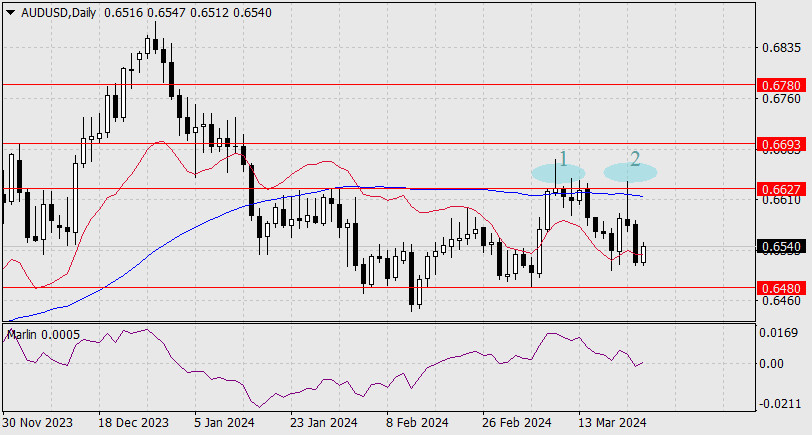Click the 30 Nov 2023 date label
The width and height of the screenshot is (812, 435).
(37, 423)
